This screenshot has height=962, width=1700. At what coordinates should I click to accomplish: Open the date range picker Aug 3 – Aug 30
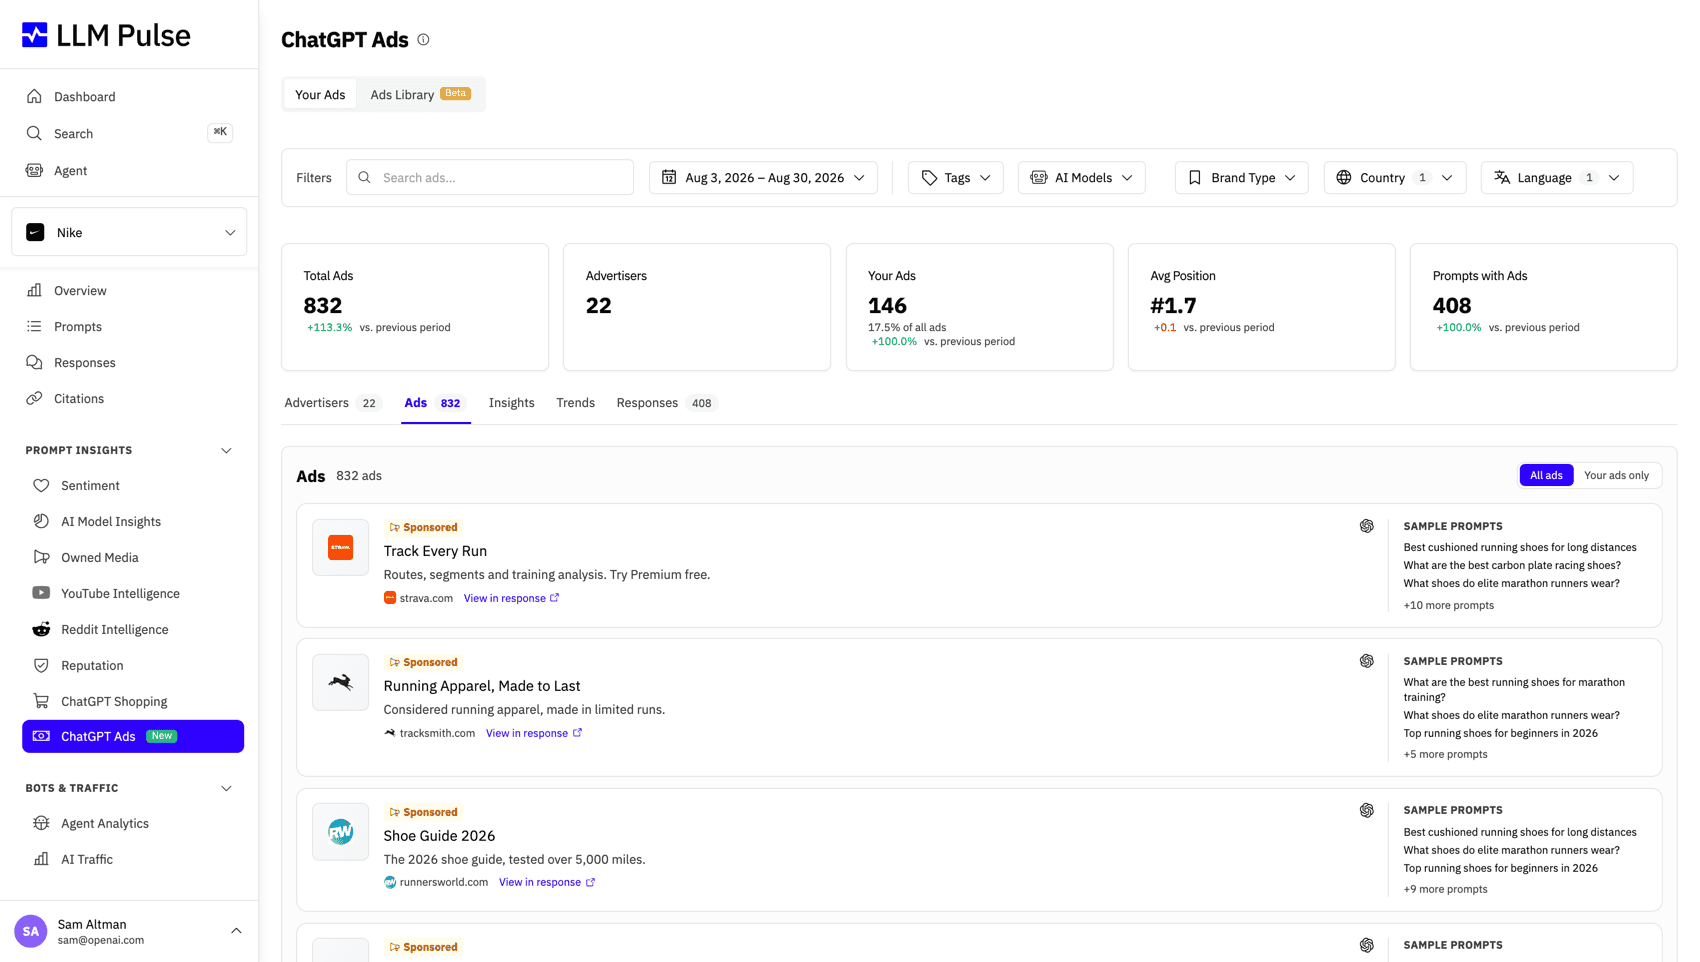tap(763, 177)
